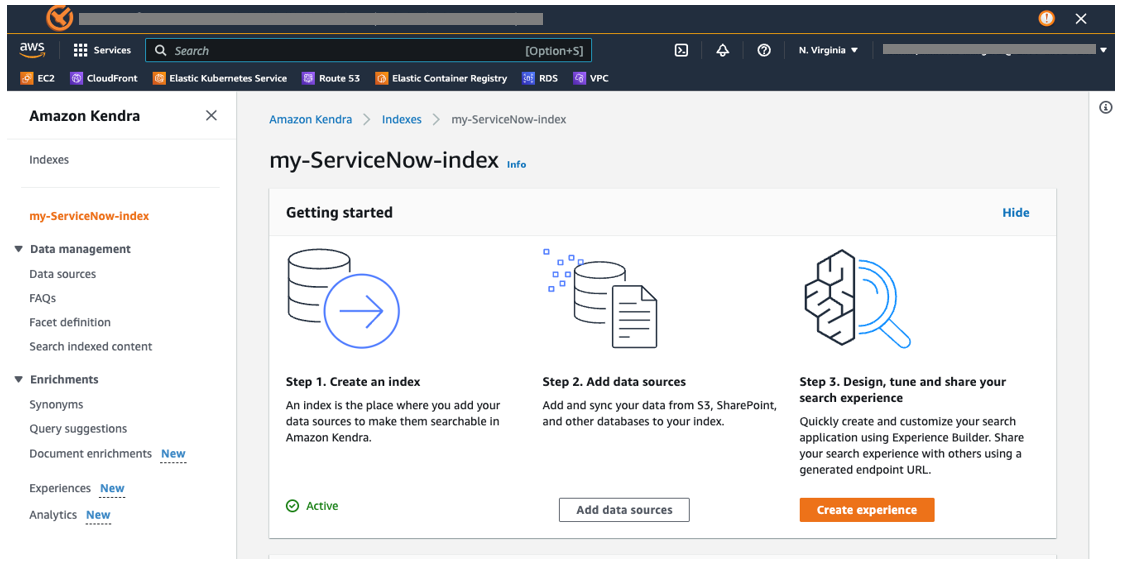Open Data sources in sidebar
The height and width of the screenshot is (573, 1124).
pos(62,274)
